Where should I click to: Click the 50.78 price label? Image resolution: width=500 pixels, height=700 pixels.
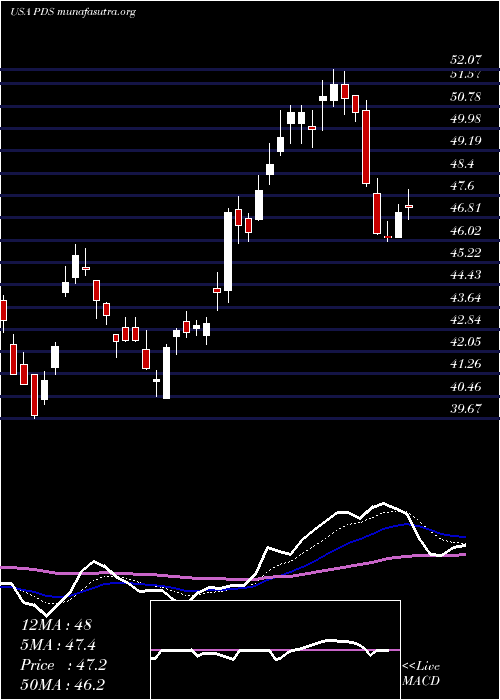click(x=466, y=96)
